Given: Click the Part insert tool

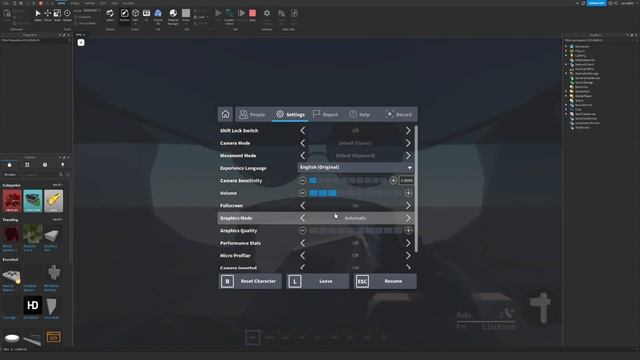Looking at the screenshot, I should (136, 15).
